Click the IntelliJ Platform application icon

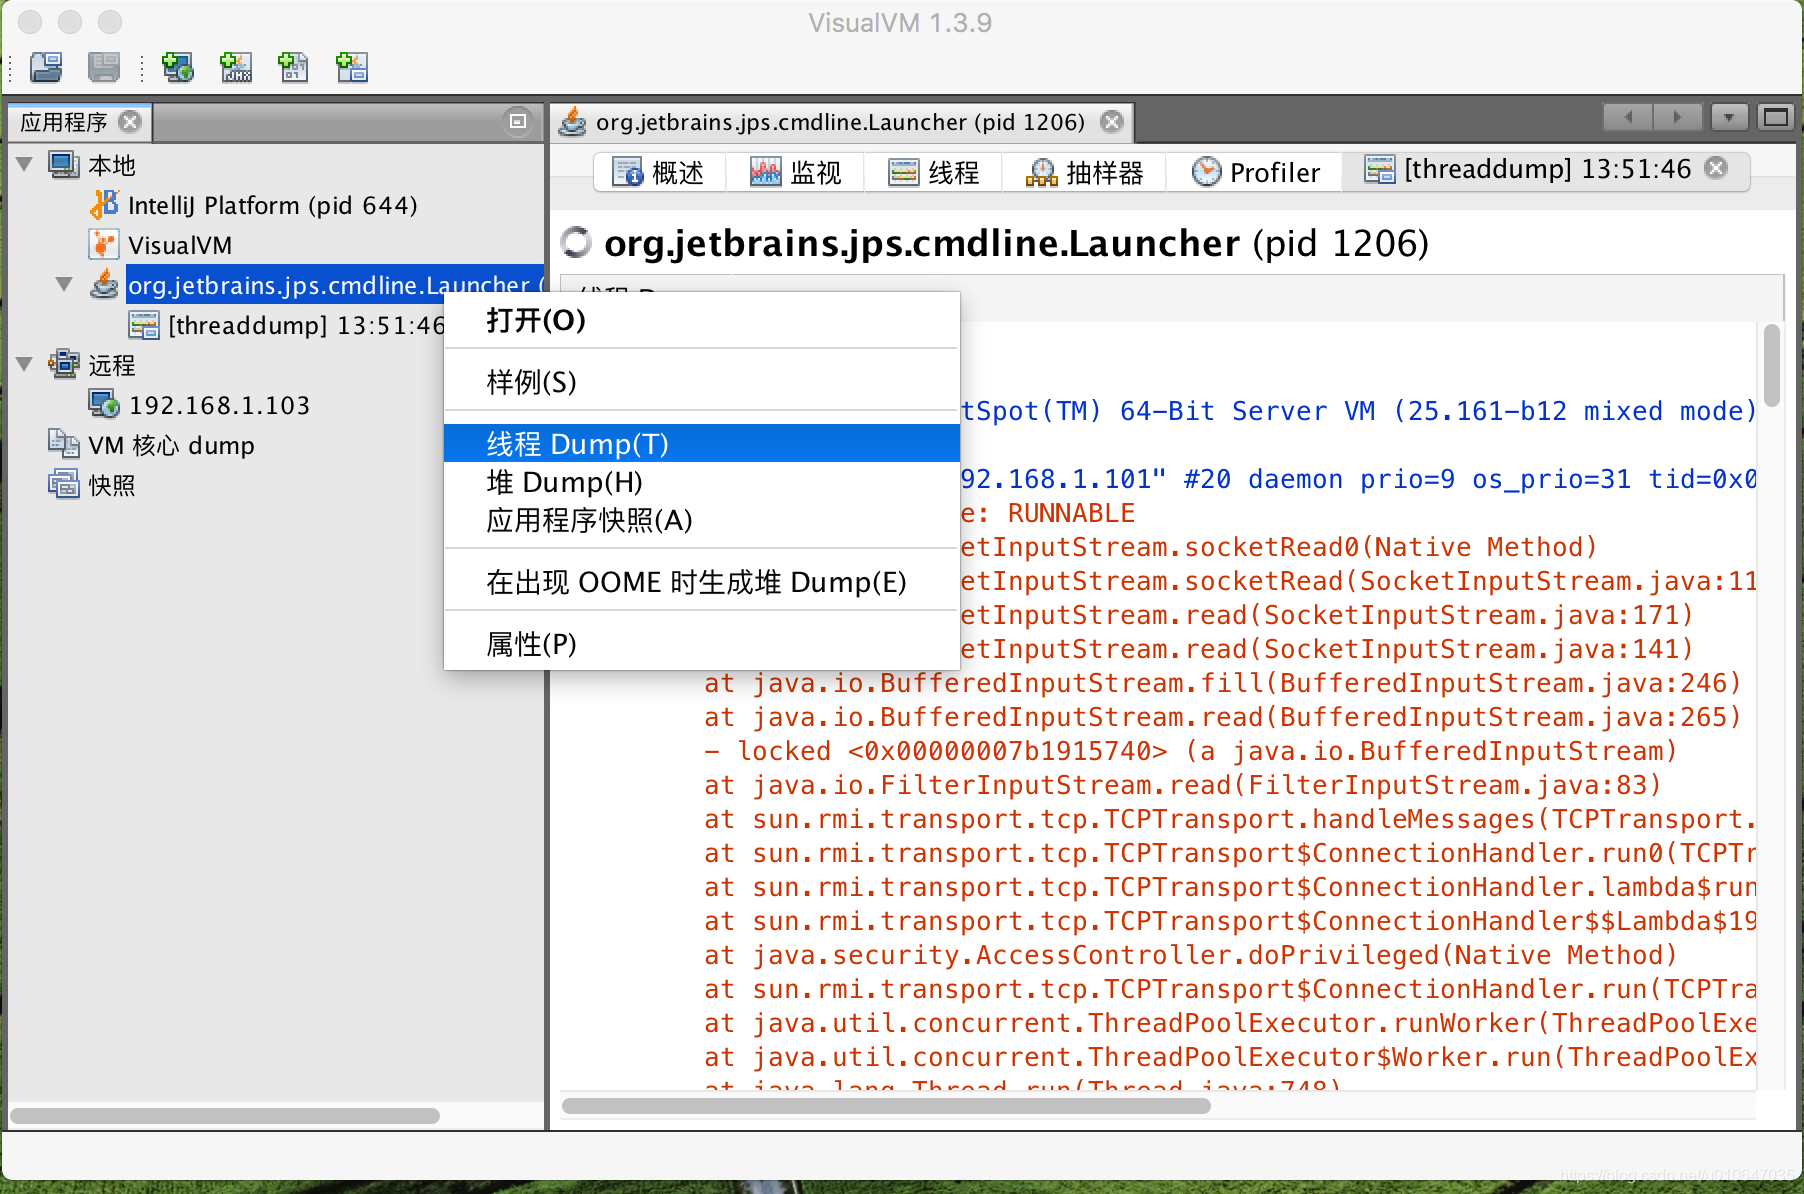pos(104,205)
